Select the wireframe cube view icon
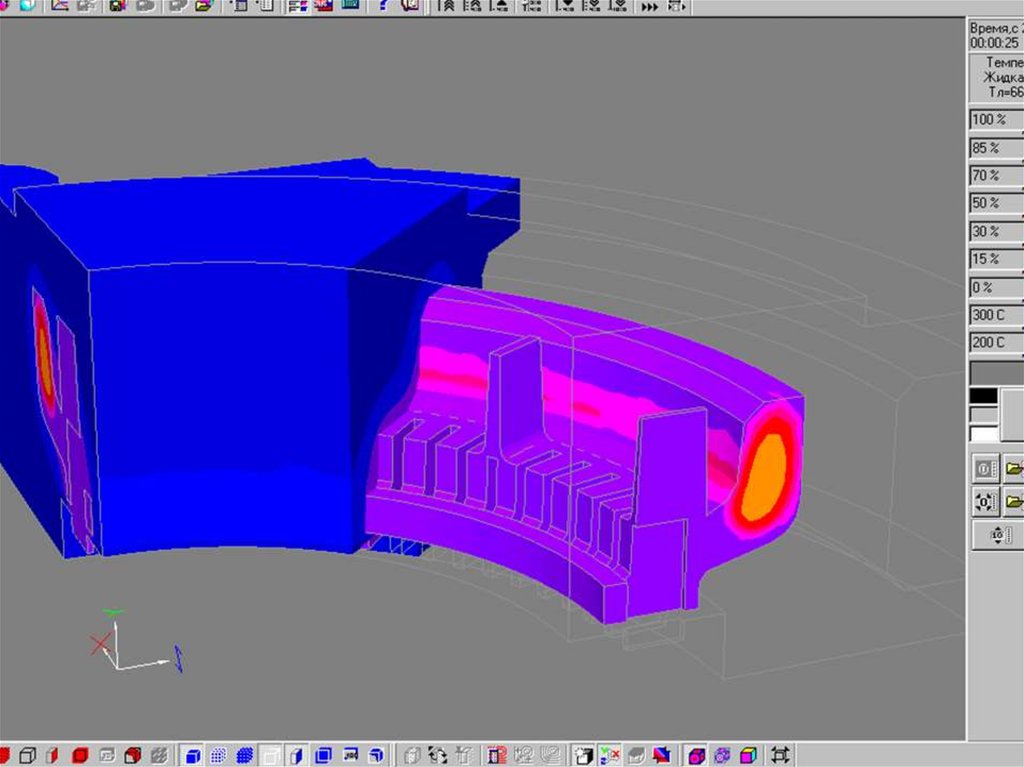 click(29, 755)
